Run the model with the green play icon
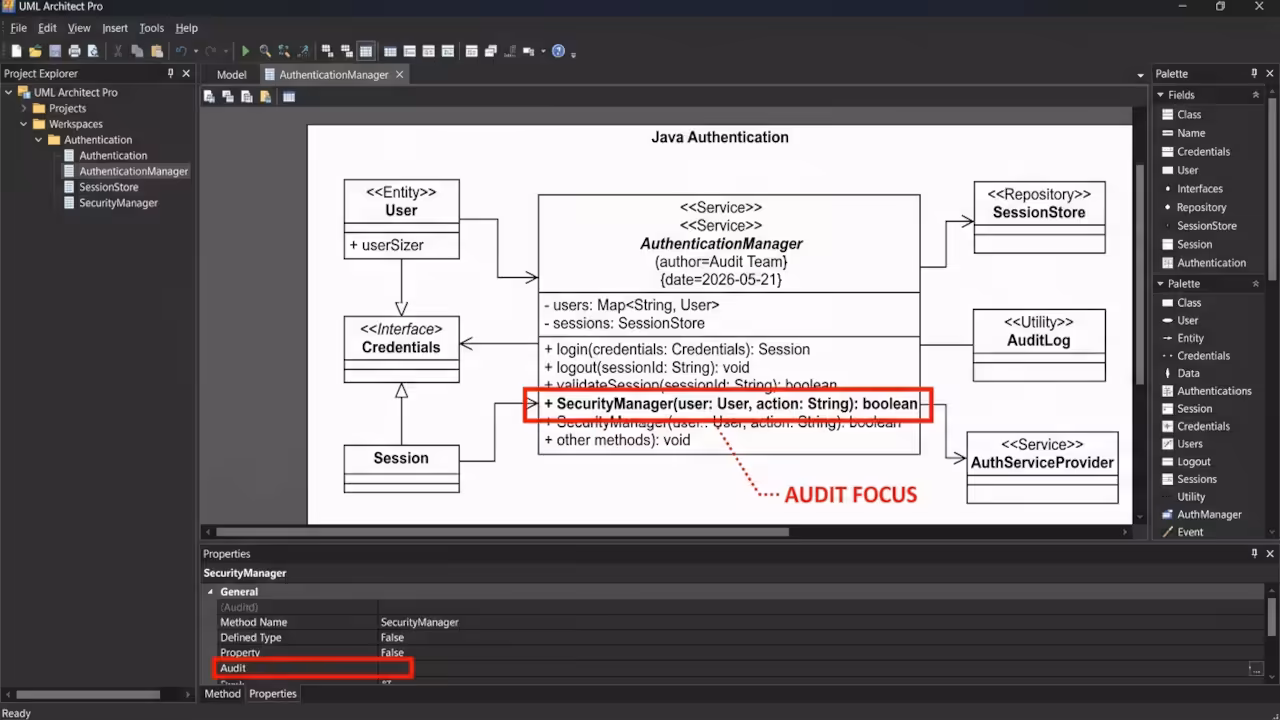 coord(246,51)
